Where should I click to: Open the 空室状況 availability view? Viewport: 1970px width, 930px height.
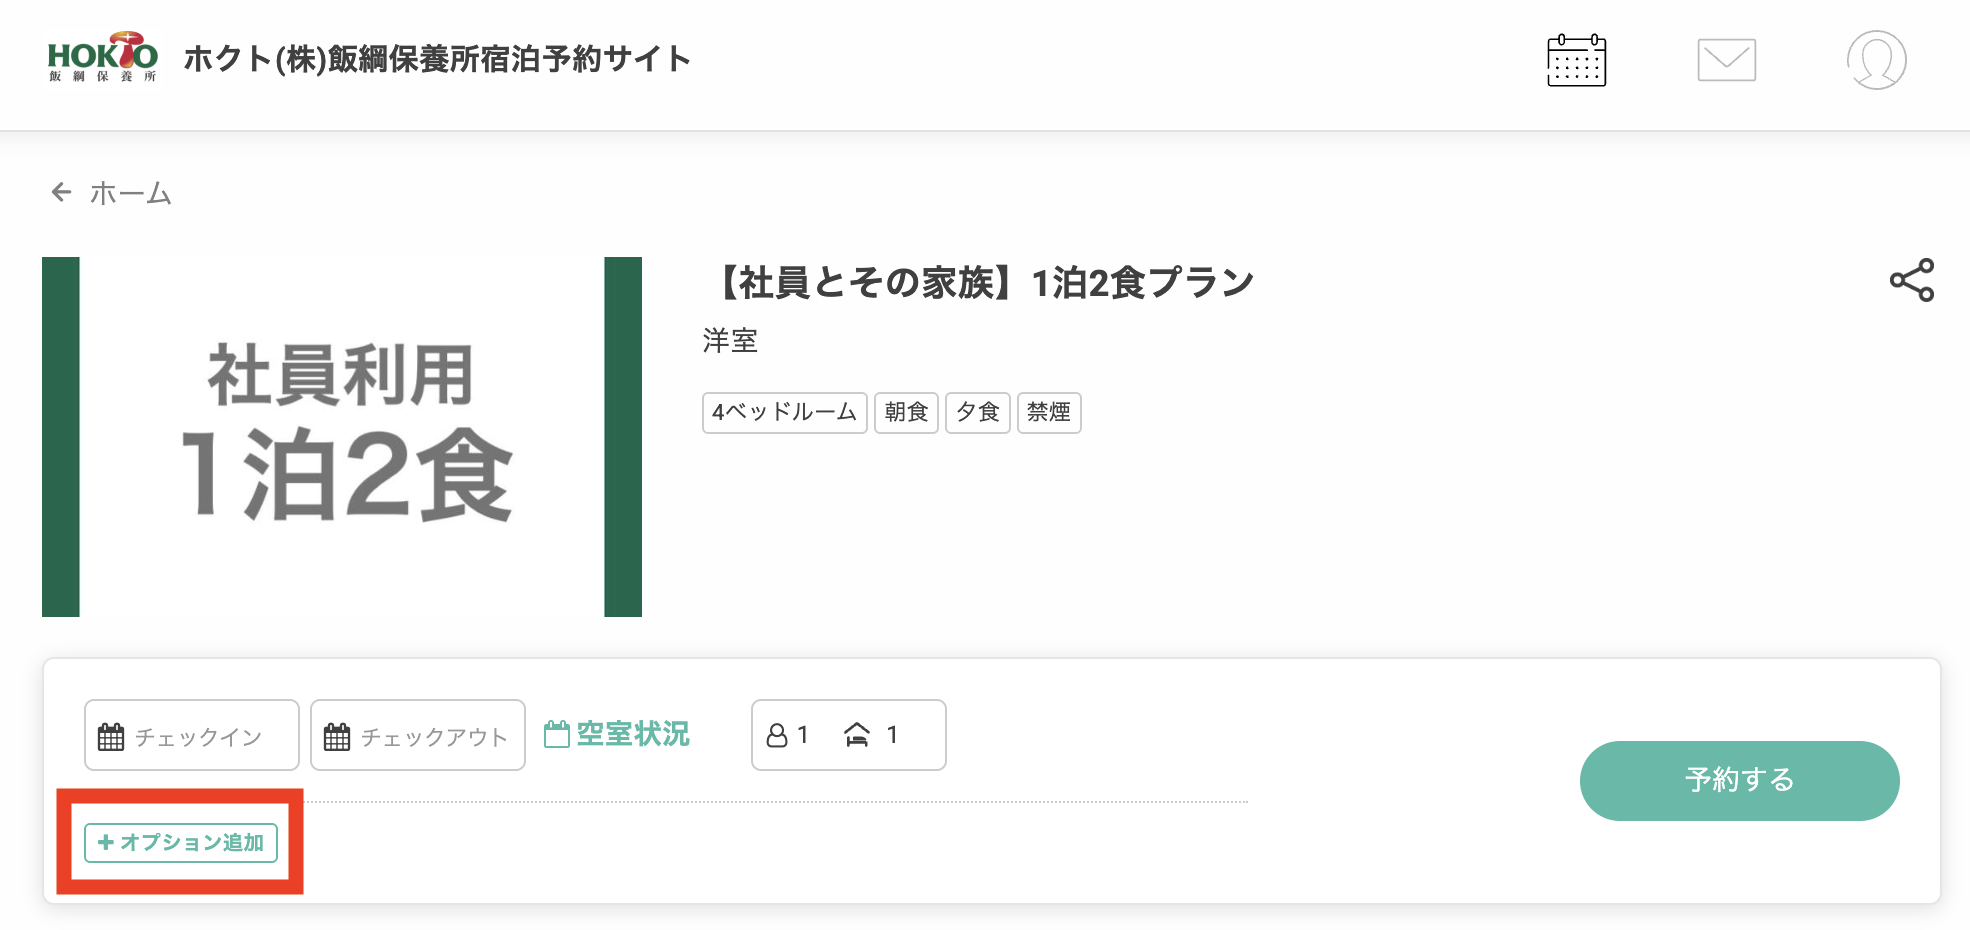617,735
